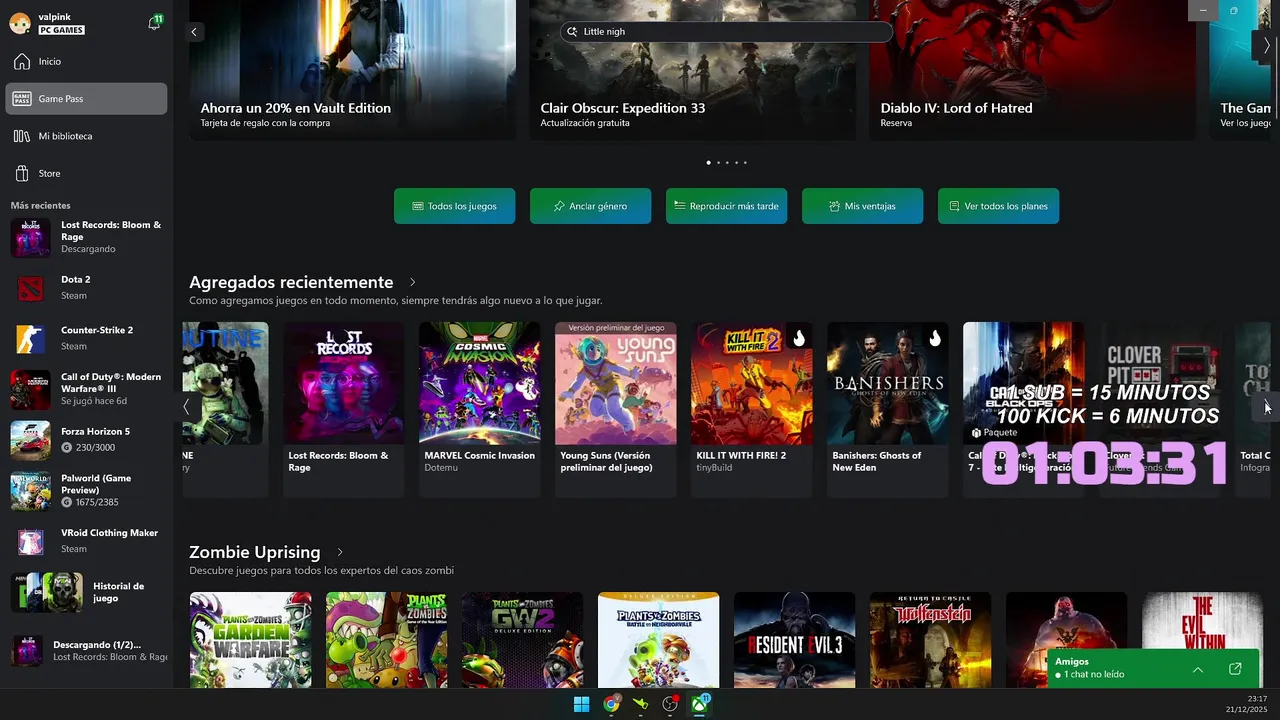Expand the Amigos chat panel chevron
Screen dimensions: 1280x720
click(x=1197, y=669)
